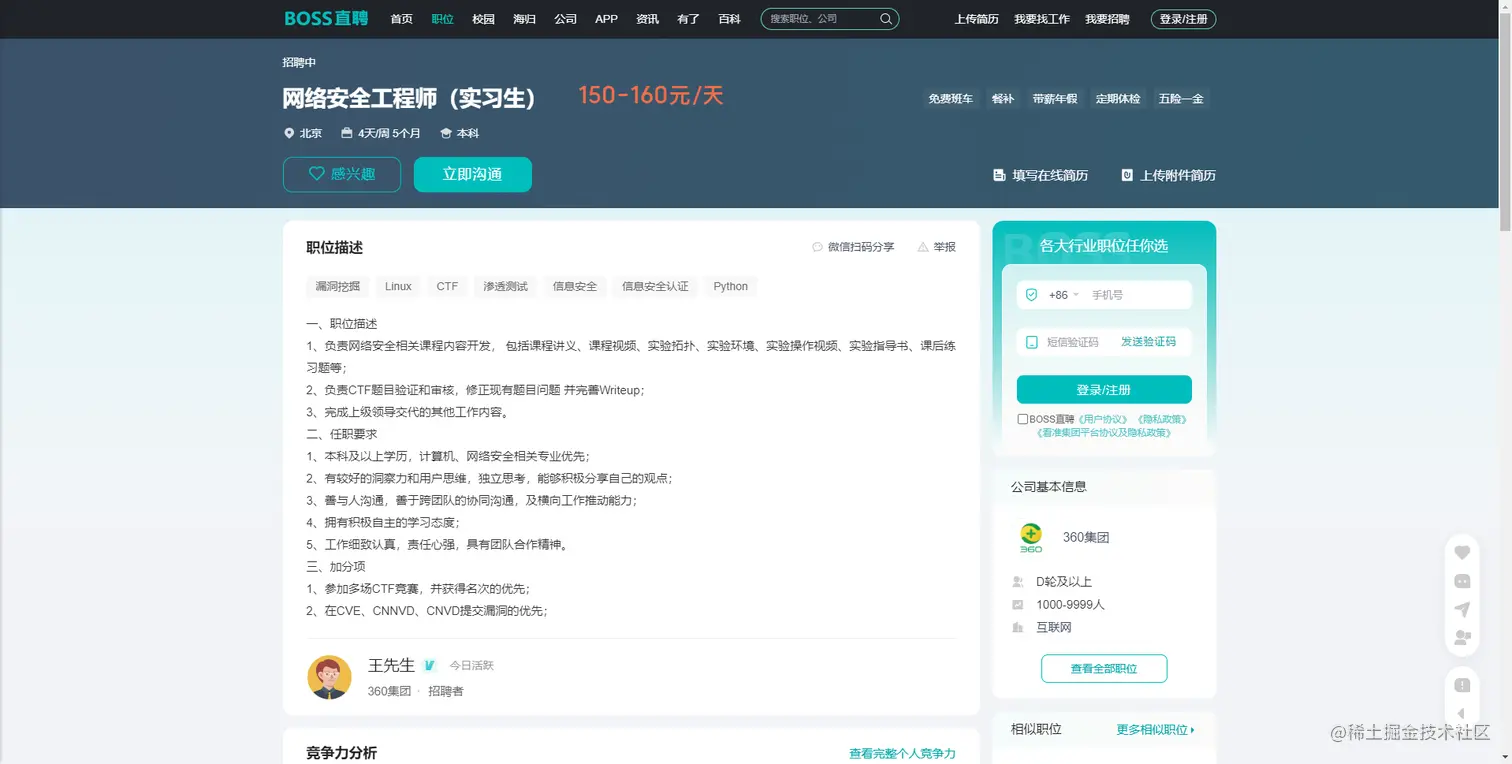Click the Linux skill tag
The height and width of the screenshot is (764, 1512).
(398, 286)
